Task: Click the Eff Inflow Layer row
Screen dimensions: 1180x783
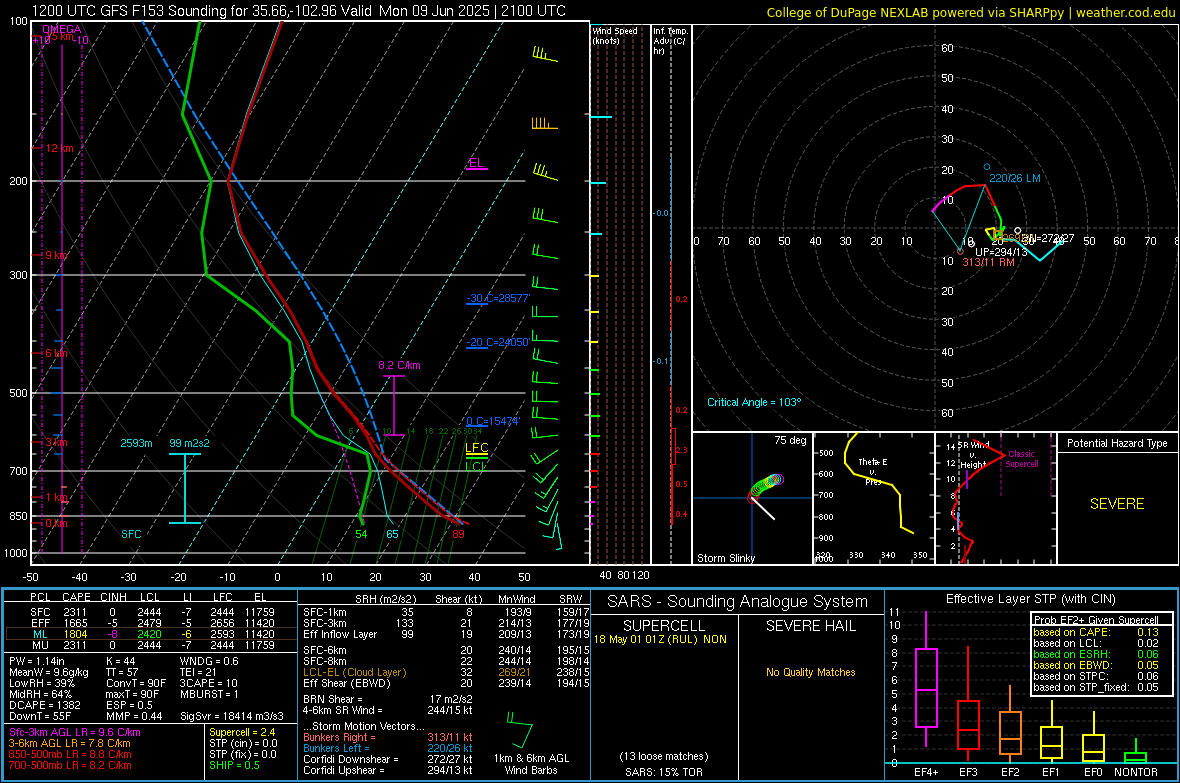Action: (x=445, y=634)
